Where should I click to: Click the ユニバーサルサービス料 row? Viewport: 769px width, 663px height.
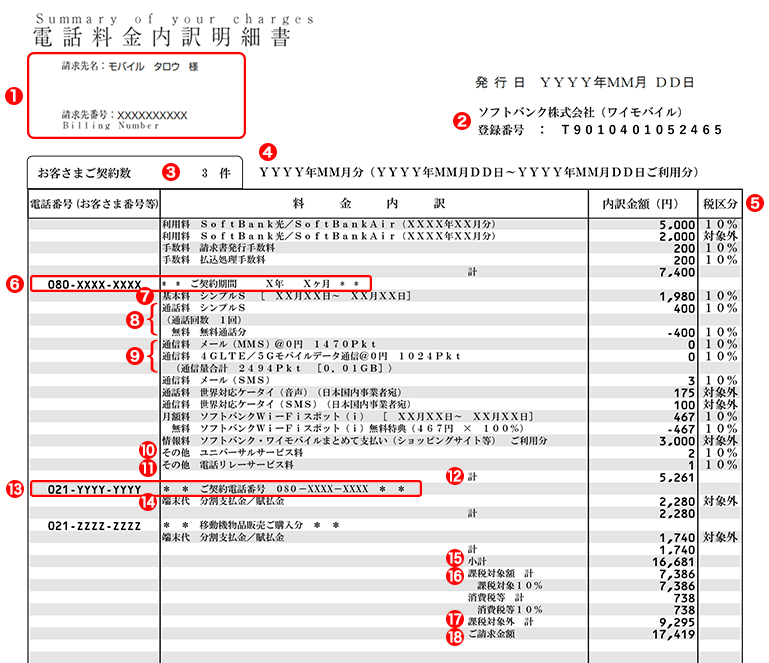pos(232,452)
